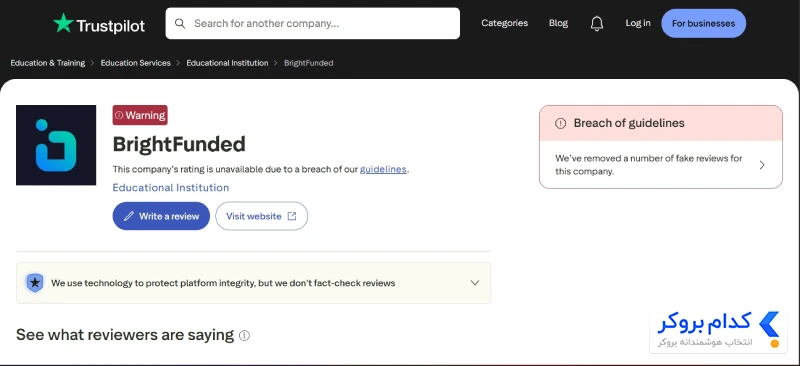Click the Trustpilot star logo

63,23
